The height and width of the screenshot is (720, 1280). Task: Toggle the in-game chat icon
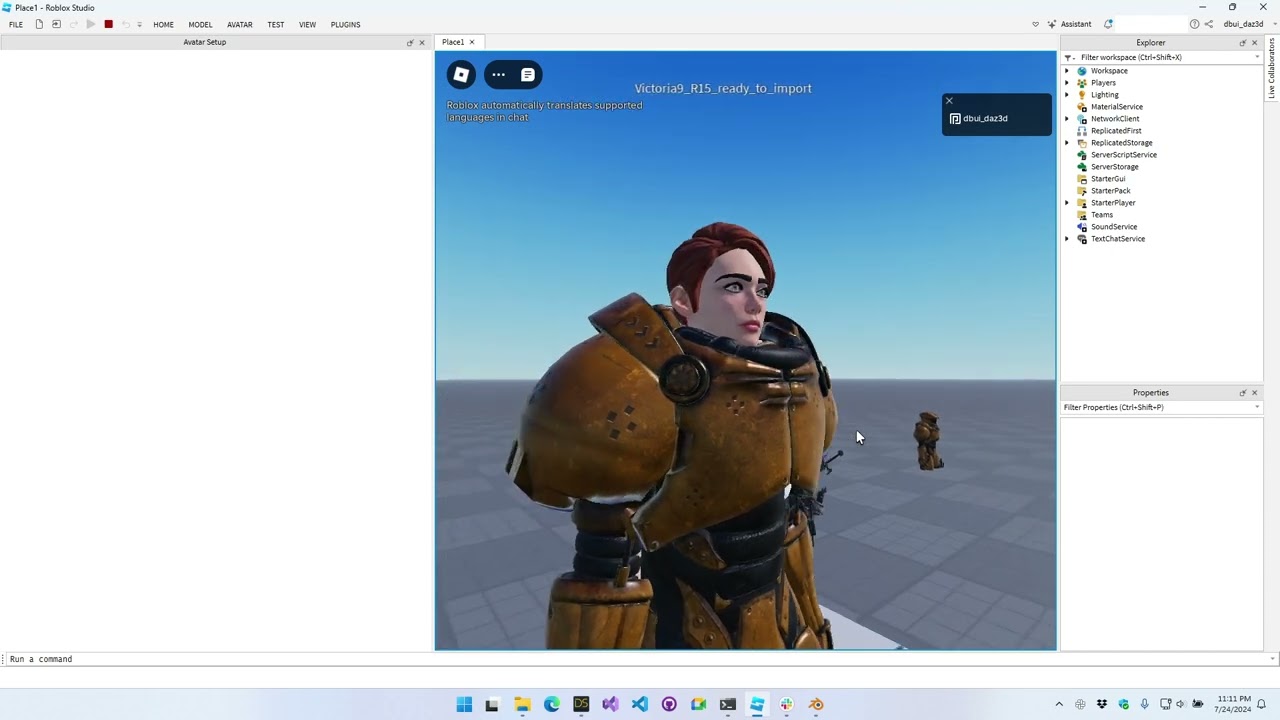528,74
